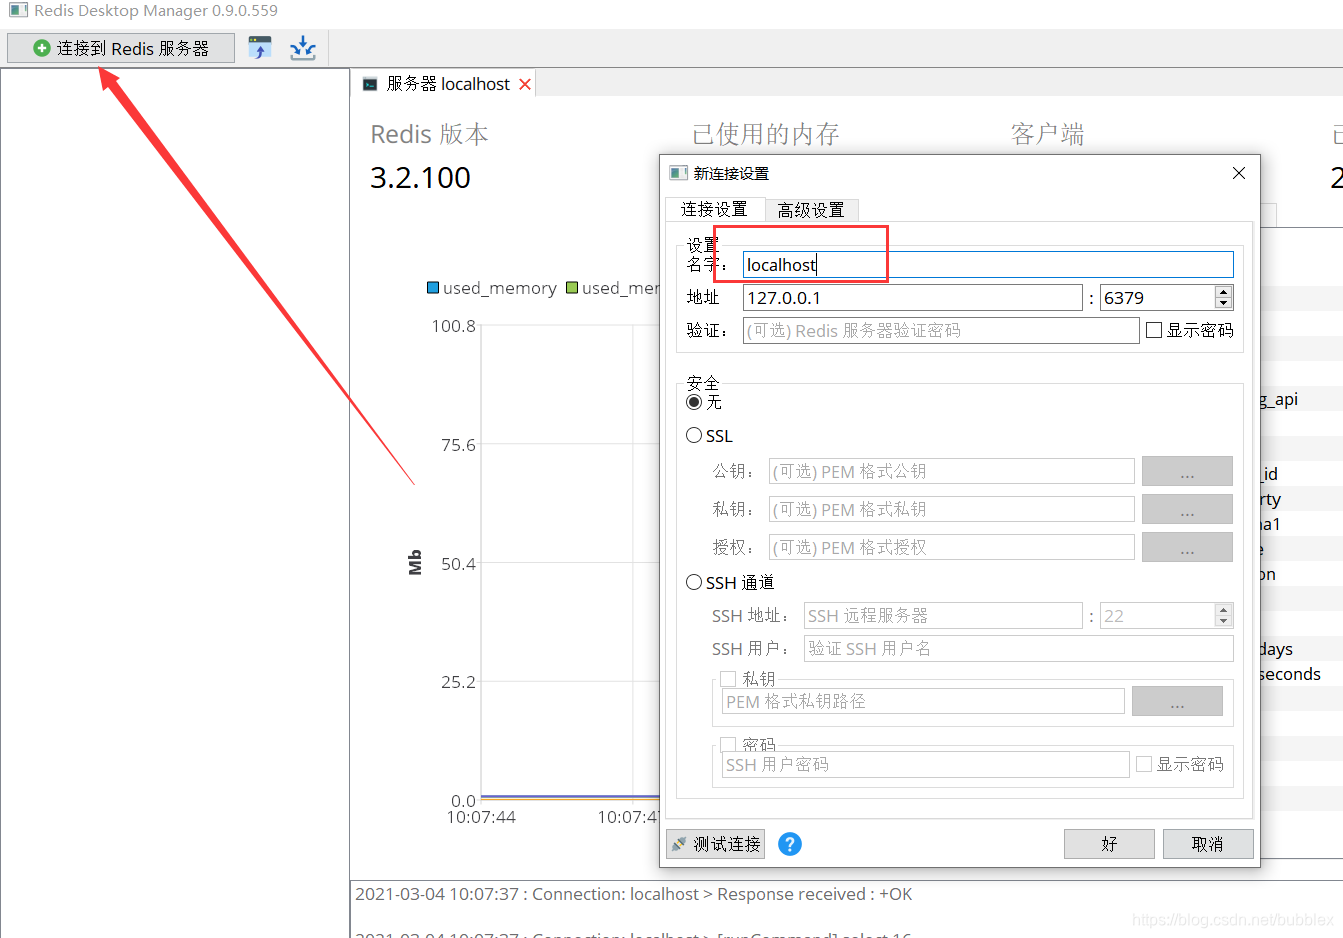Viewport: 1343px width, 938px height.
Task: Increase SSH port 22 with up arrow
Action: [1224, 610]
